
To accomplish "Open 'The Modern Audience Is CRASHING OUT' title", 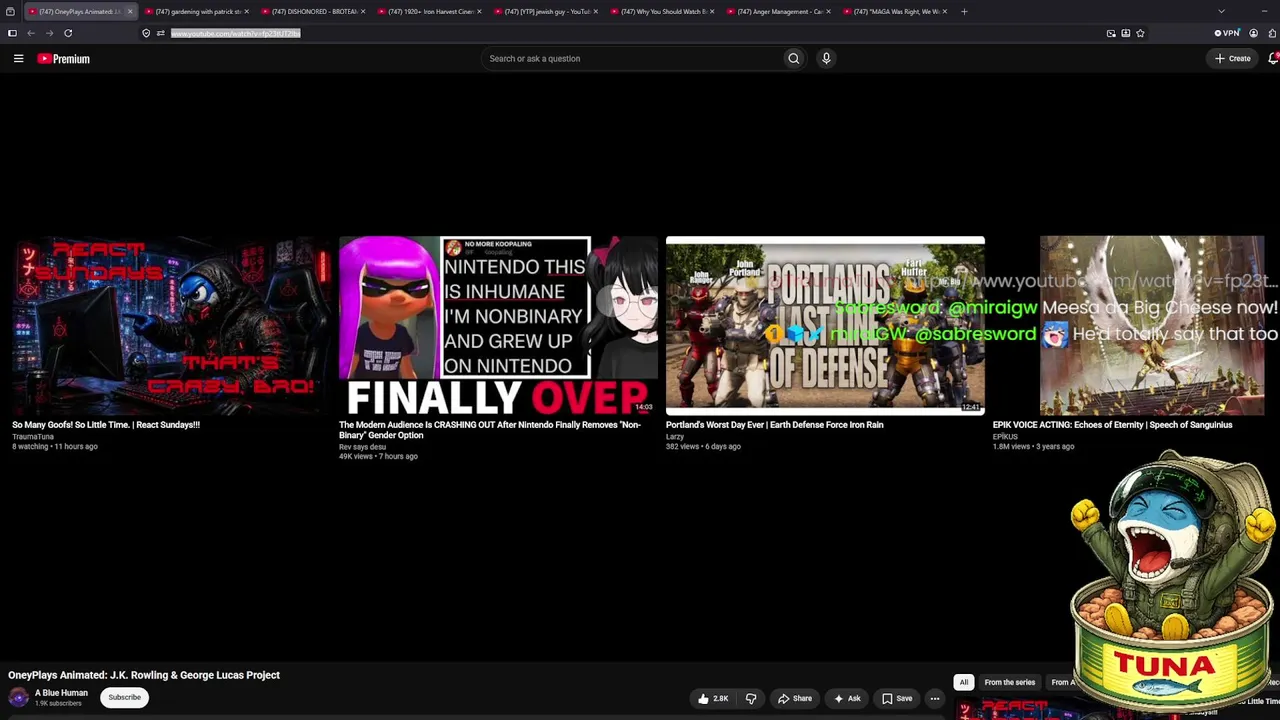I will [490, 430].
